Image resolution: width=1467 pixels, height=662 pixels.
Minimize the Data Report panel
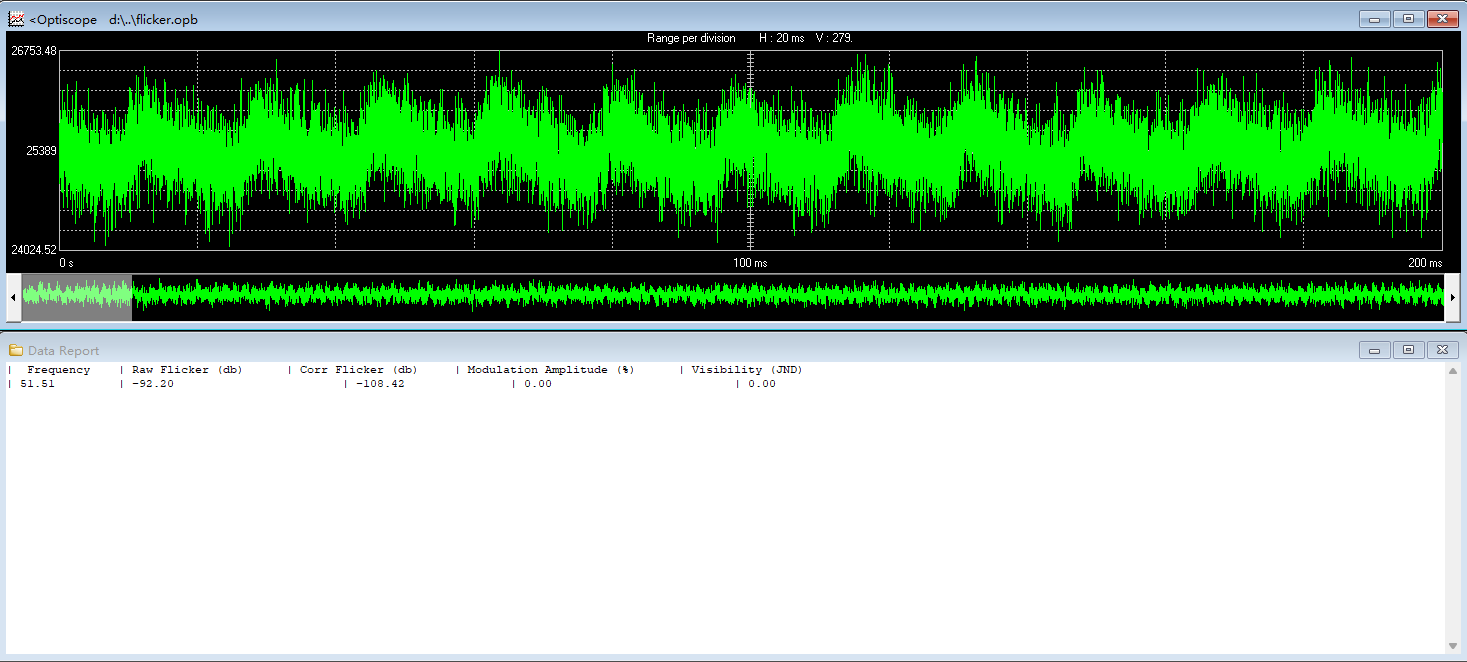[x=1375, y=350]
